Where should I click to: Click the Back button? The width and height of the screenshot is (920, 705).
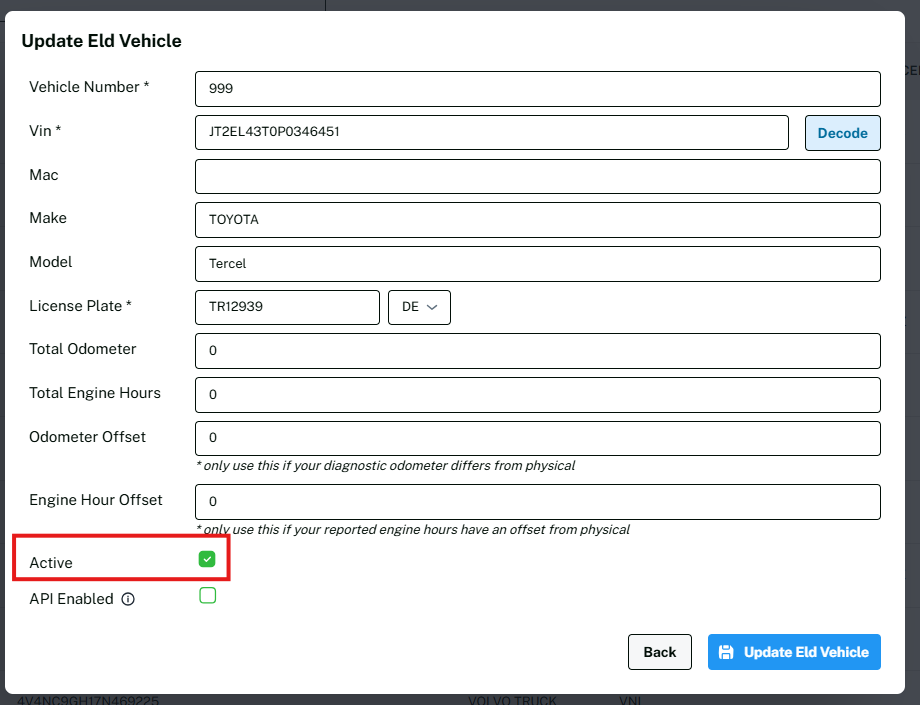[660, 652]
